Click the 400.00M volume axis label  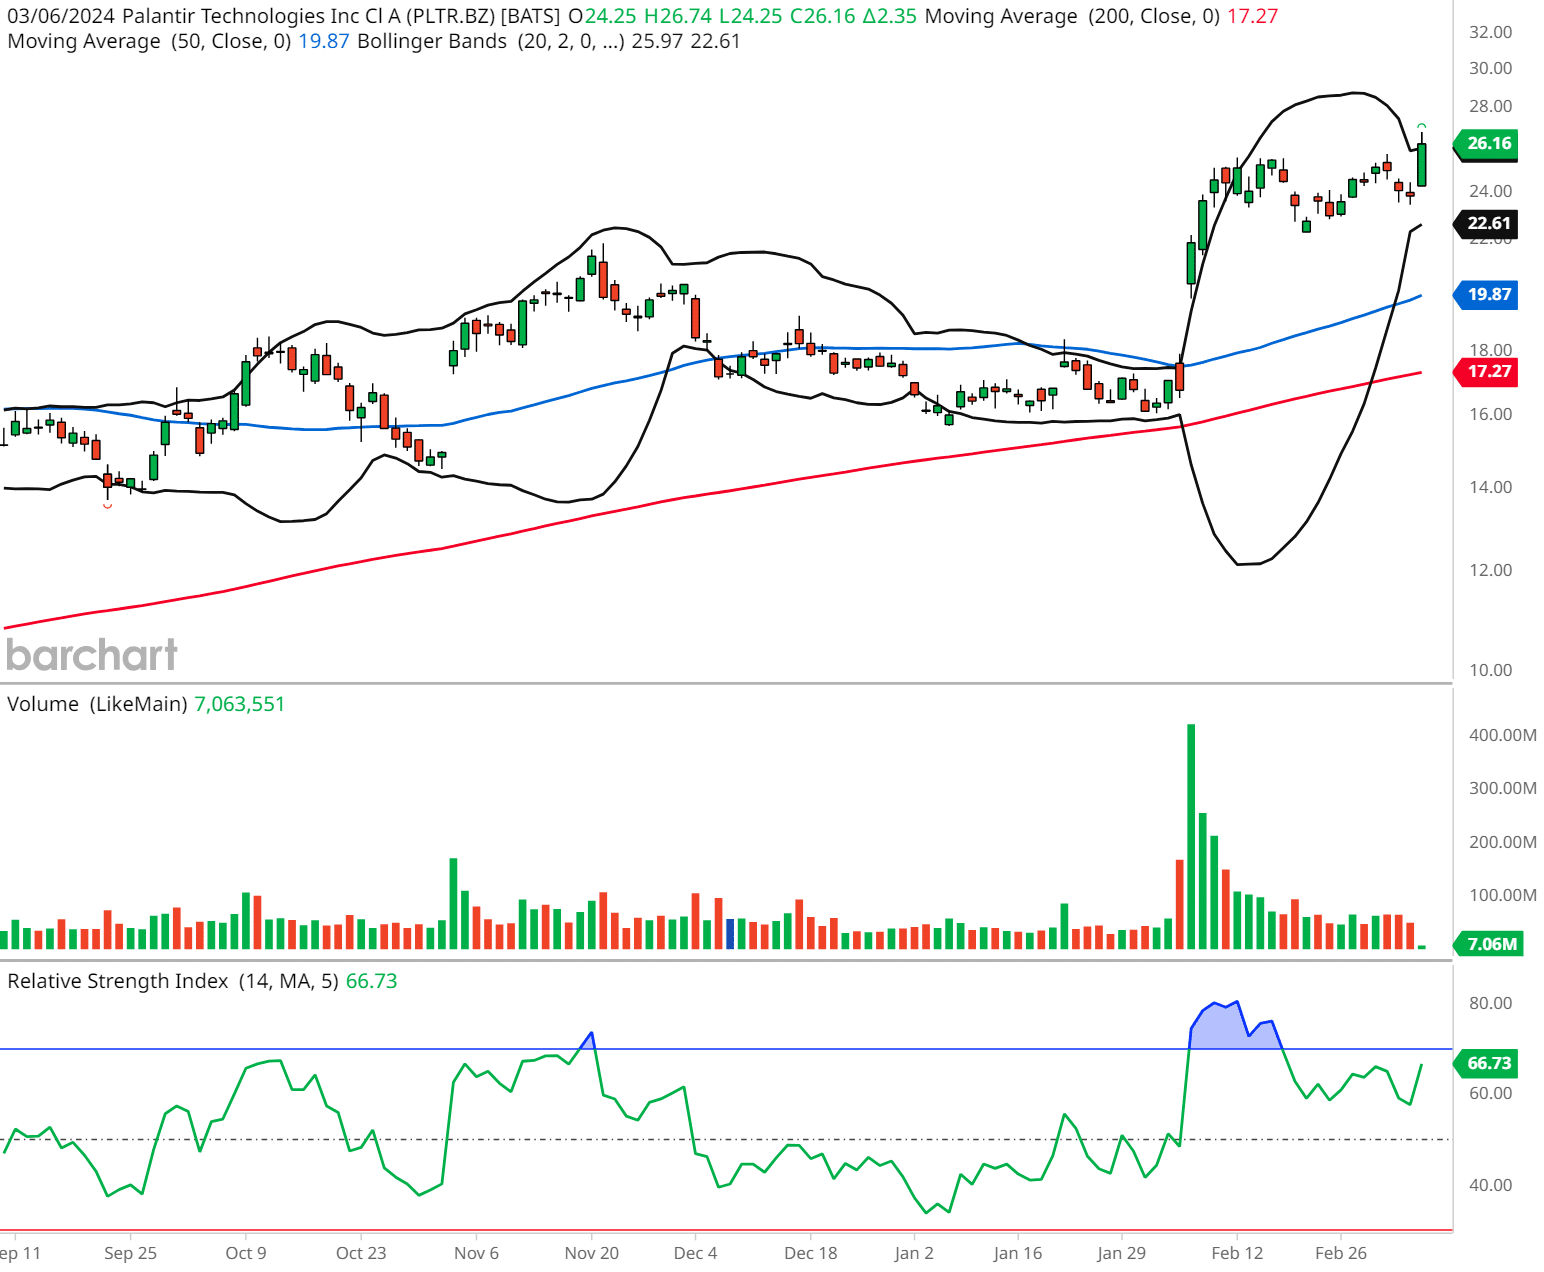(x=1503, y=735)
